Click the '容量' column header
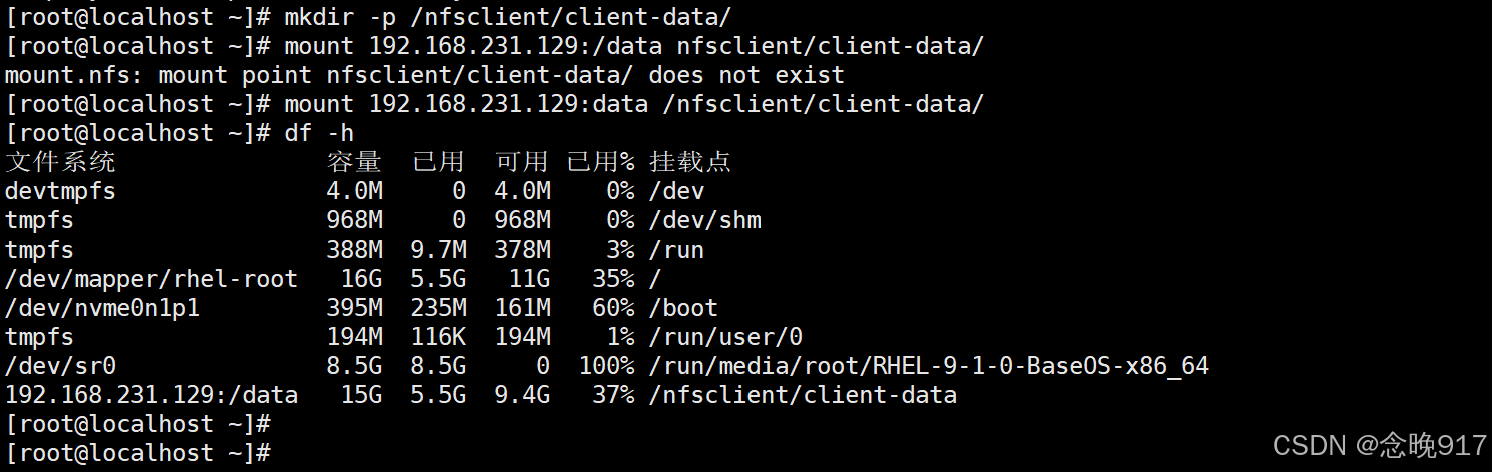Viewport: 1492px width, 472px height. [x=354, y=162]
